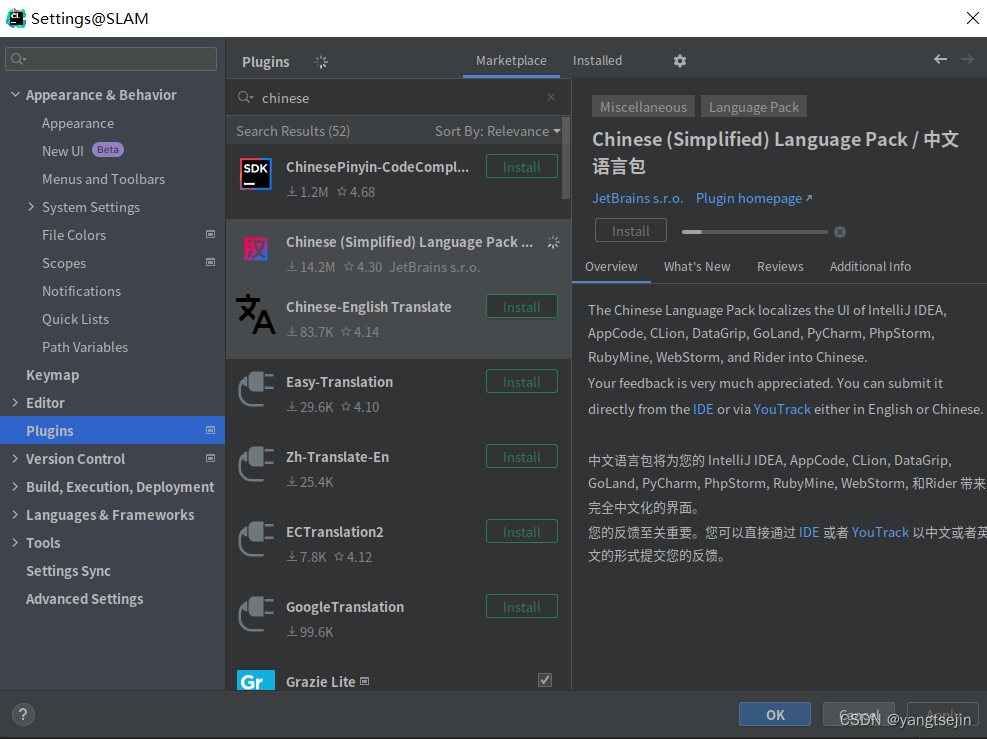The width and height of the screenshot is (987, 739).
Task: Install the Chinese-English Translate plugin
Action: point(522,307)
